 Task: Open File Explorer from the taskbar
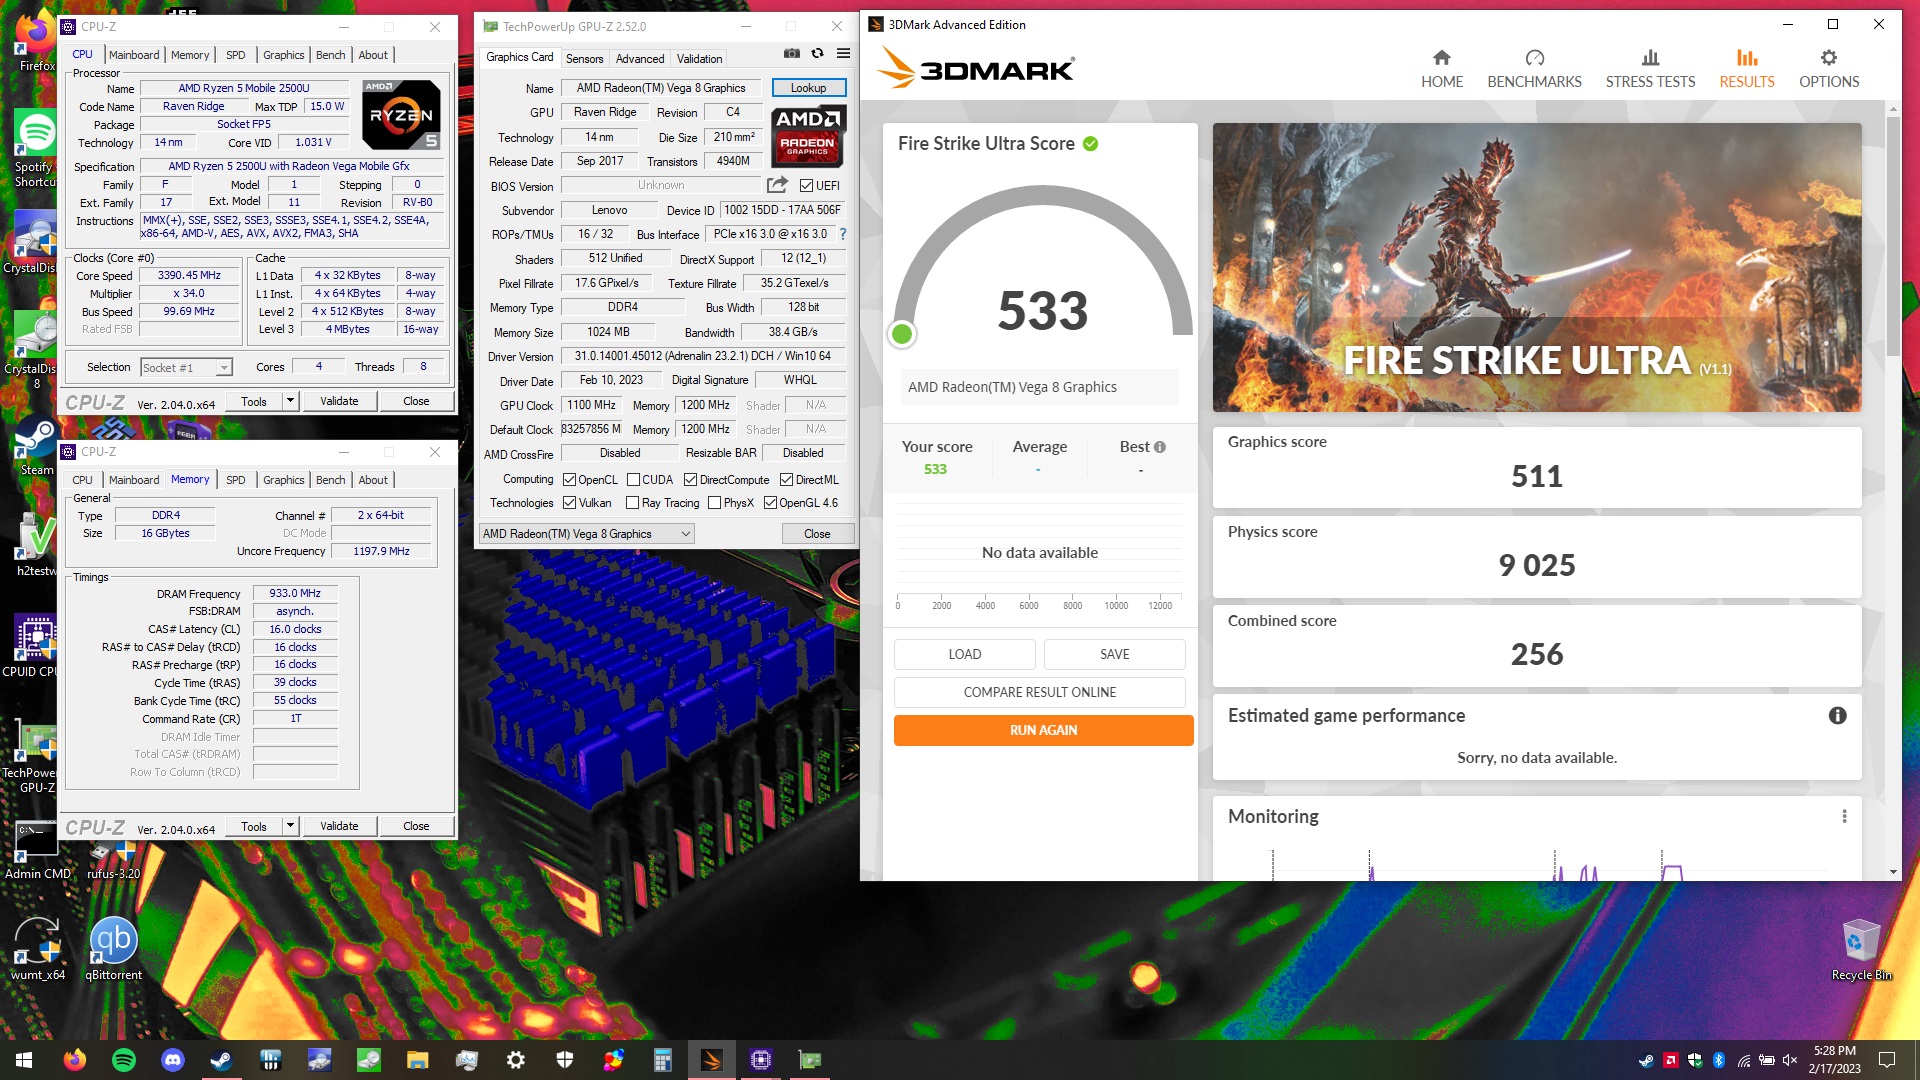pos(417,1060)
